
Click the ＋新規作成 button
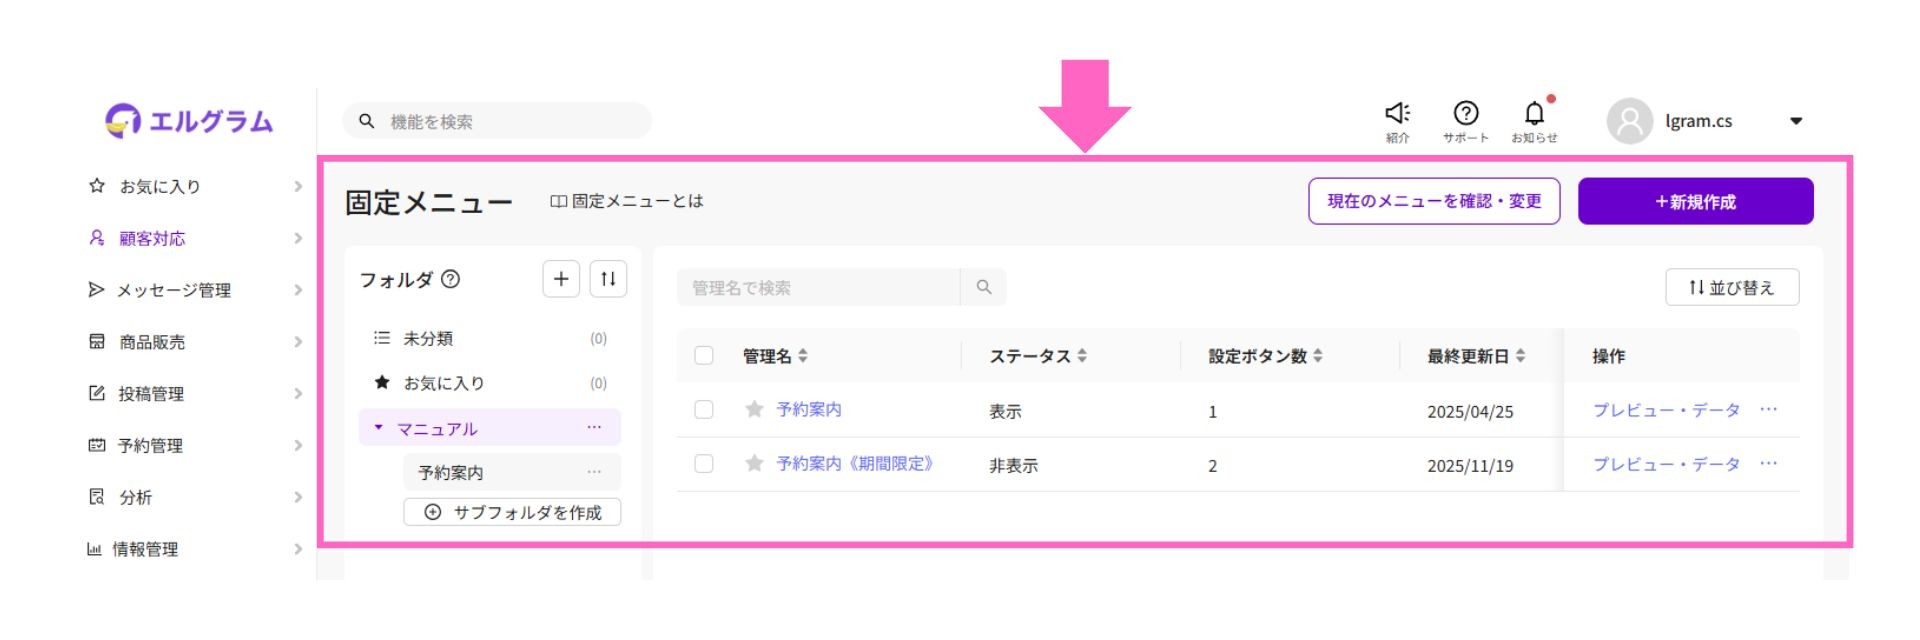1695,201
